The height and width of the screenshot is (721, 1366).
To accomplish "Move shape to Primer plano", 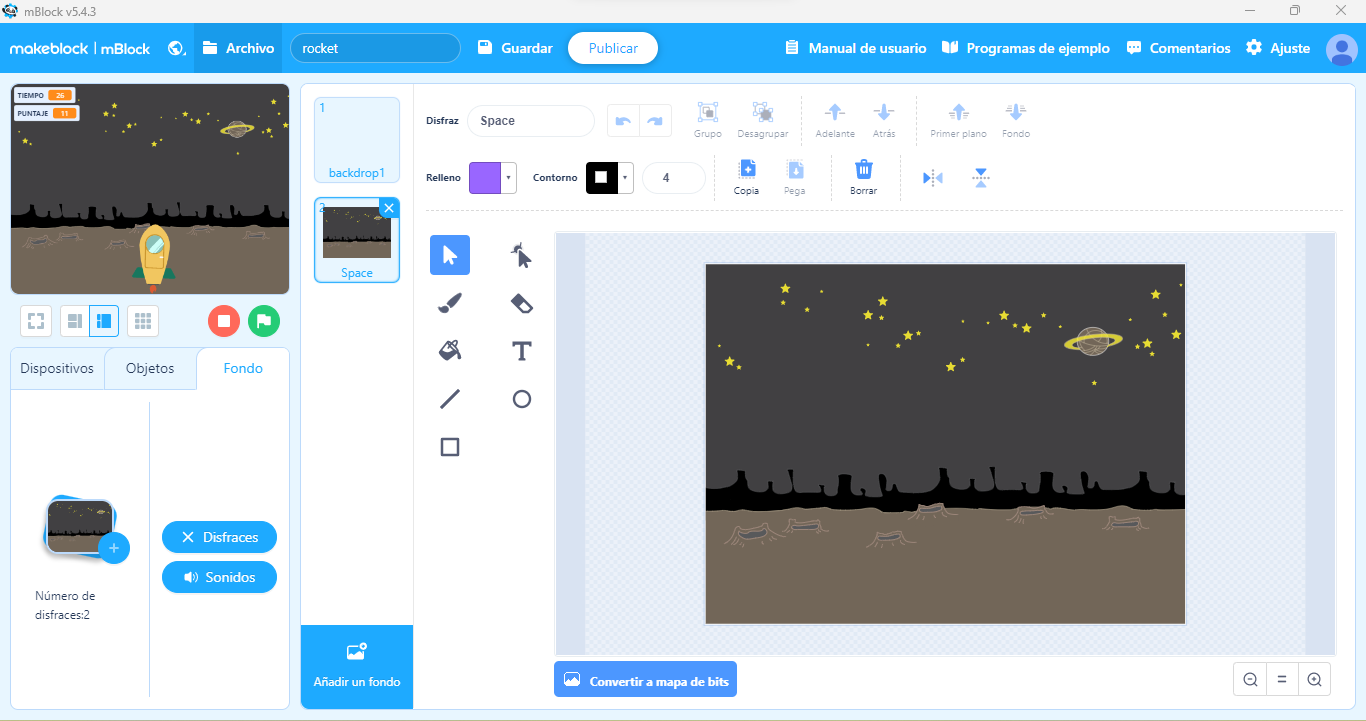I will point(958,112).
